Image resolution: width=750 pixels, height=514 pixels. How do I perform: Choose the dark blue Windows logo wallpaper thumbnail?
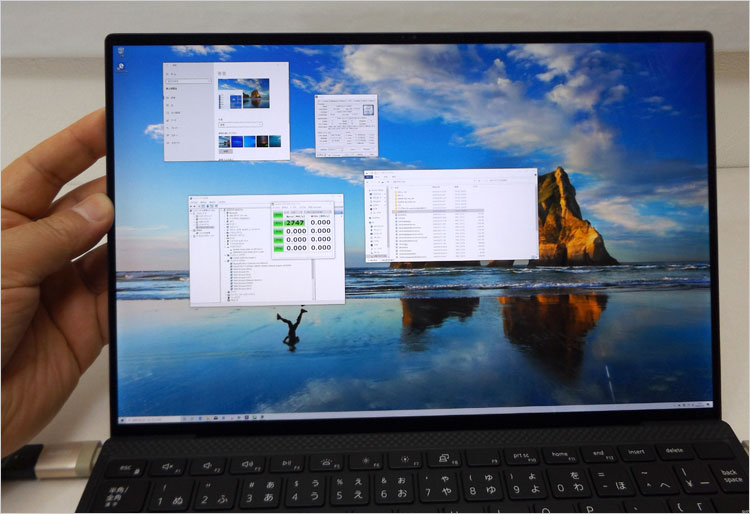(237, 141)
